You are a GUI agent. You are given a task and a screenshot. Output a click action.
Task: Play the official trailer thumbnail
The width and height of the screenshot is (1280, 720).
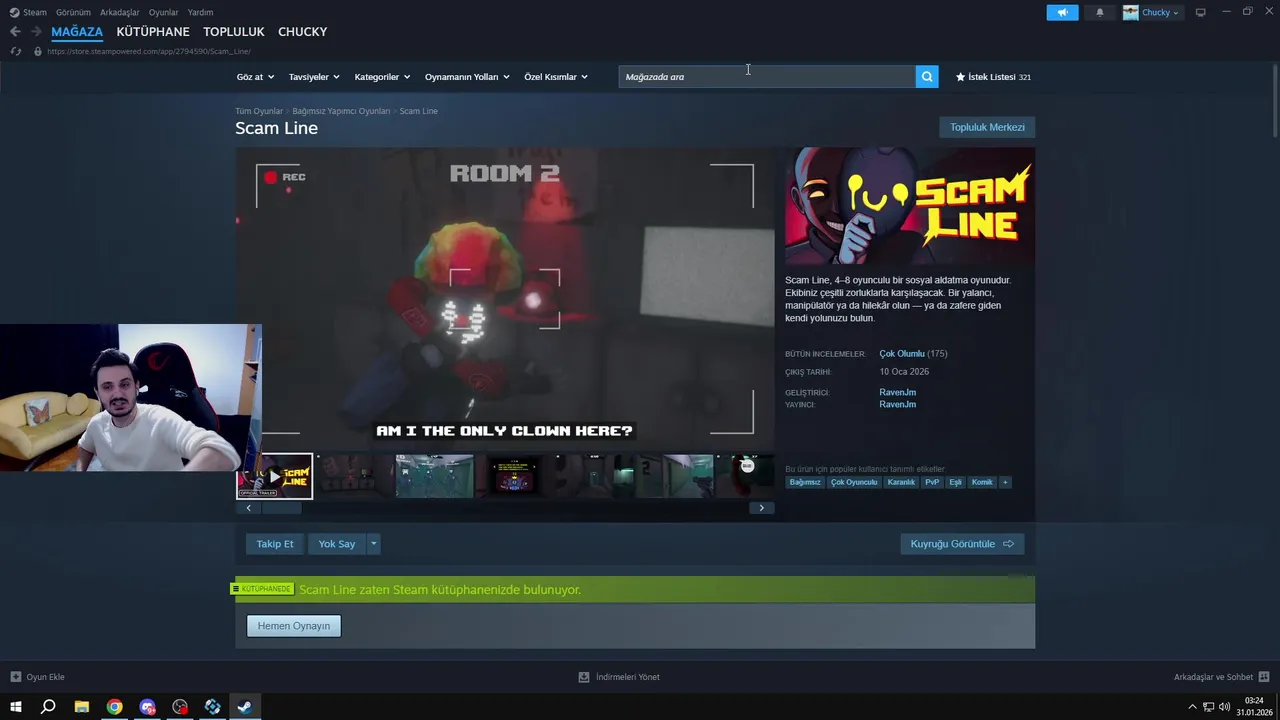point(275,477)
